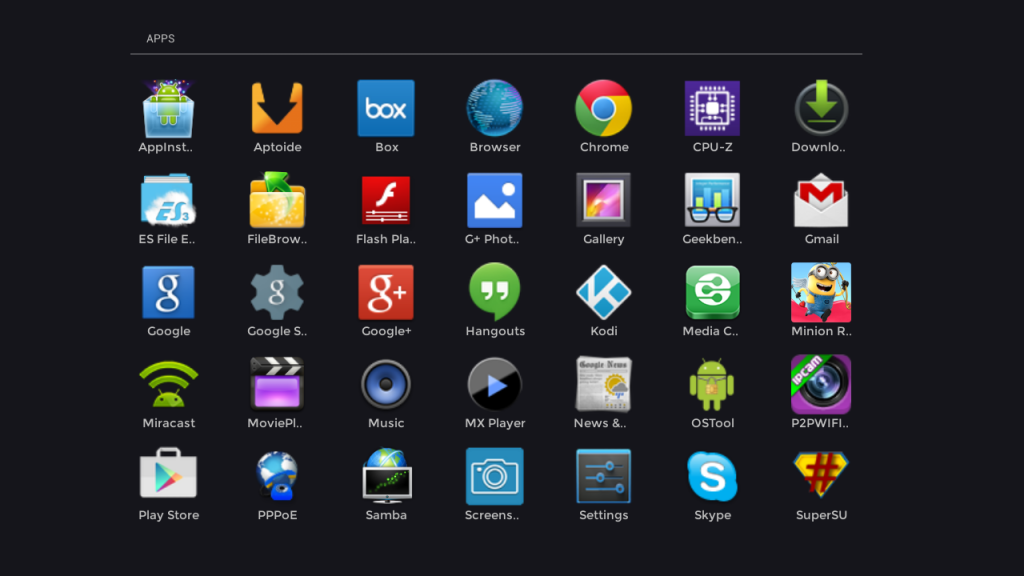Launch Hangouts messaging app
The width and height of the screenshot is (1024, 576).
[x=494, y=292]
